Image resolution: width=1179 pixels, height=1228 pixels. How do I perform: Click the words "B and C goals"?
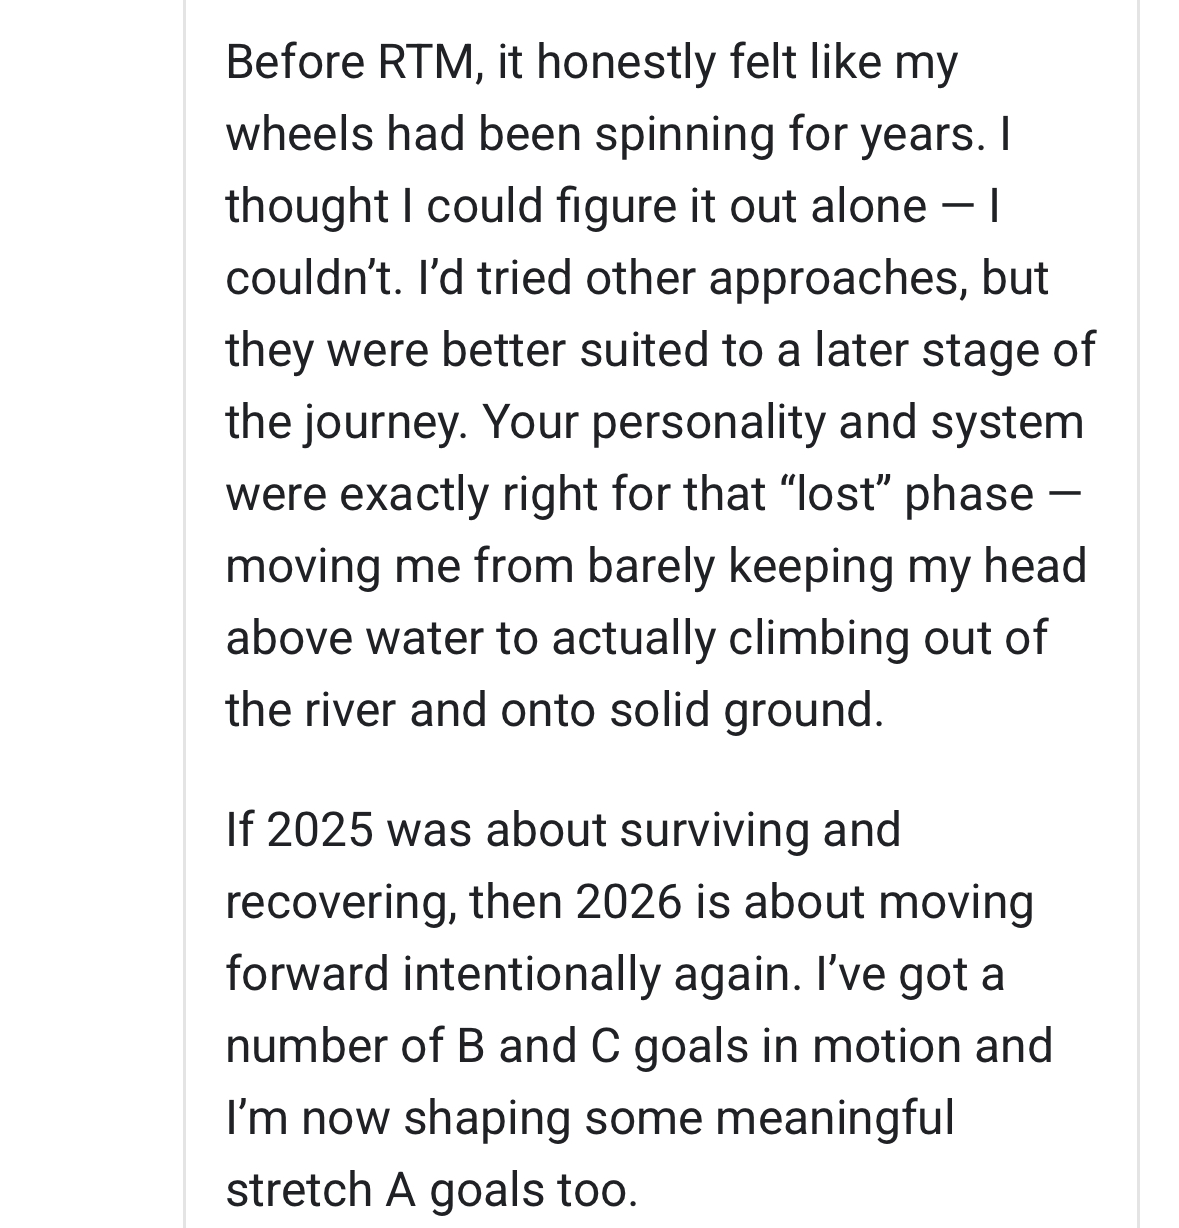[602, 1046]
